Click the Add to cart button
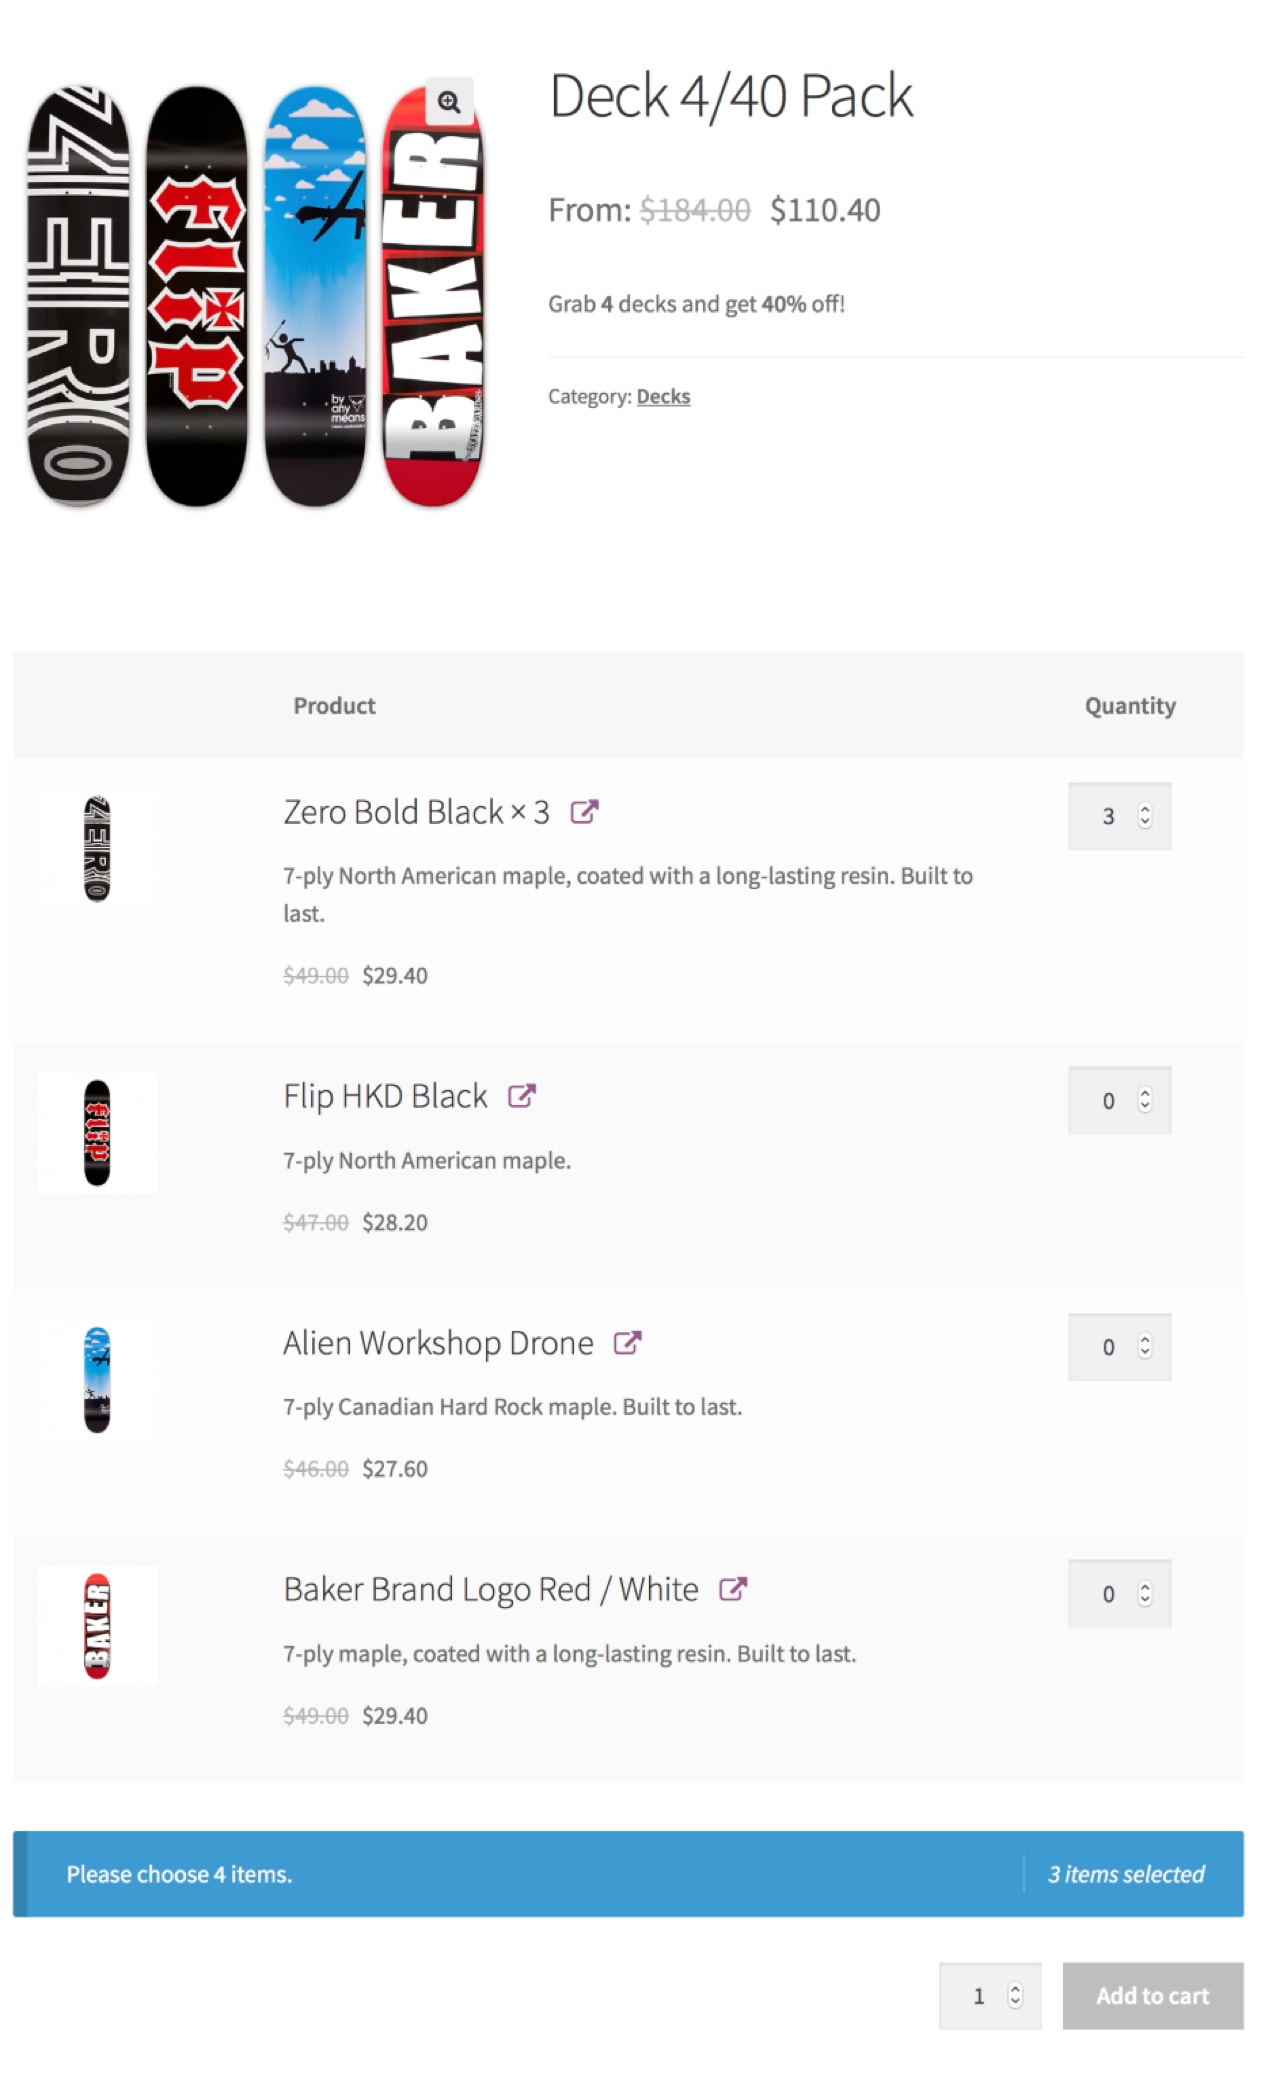 [x=1152, y=1995]
